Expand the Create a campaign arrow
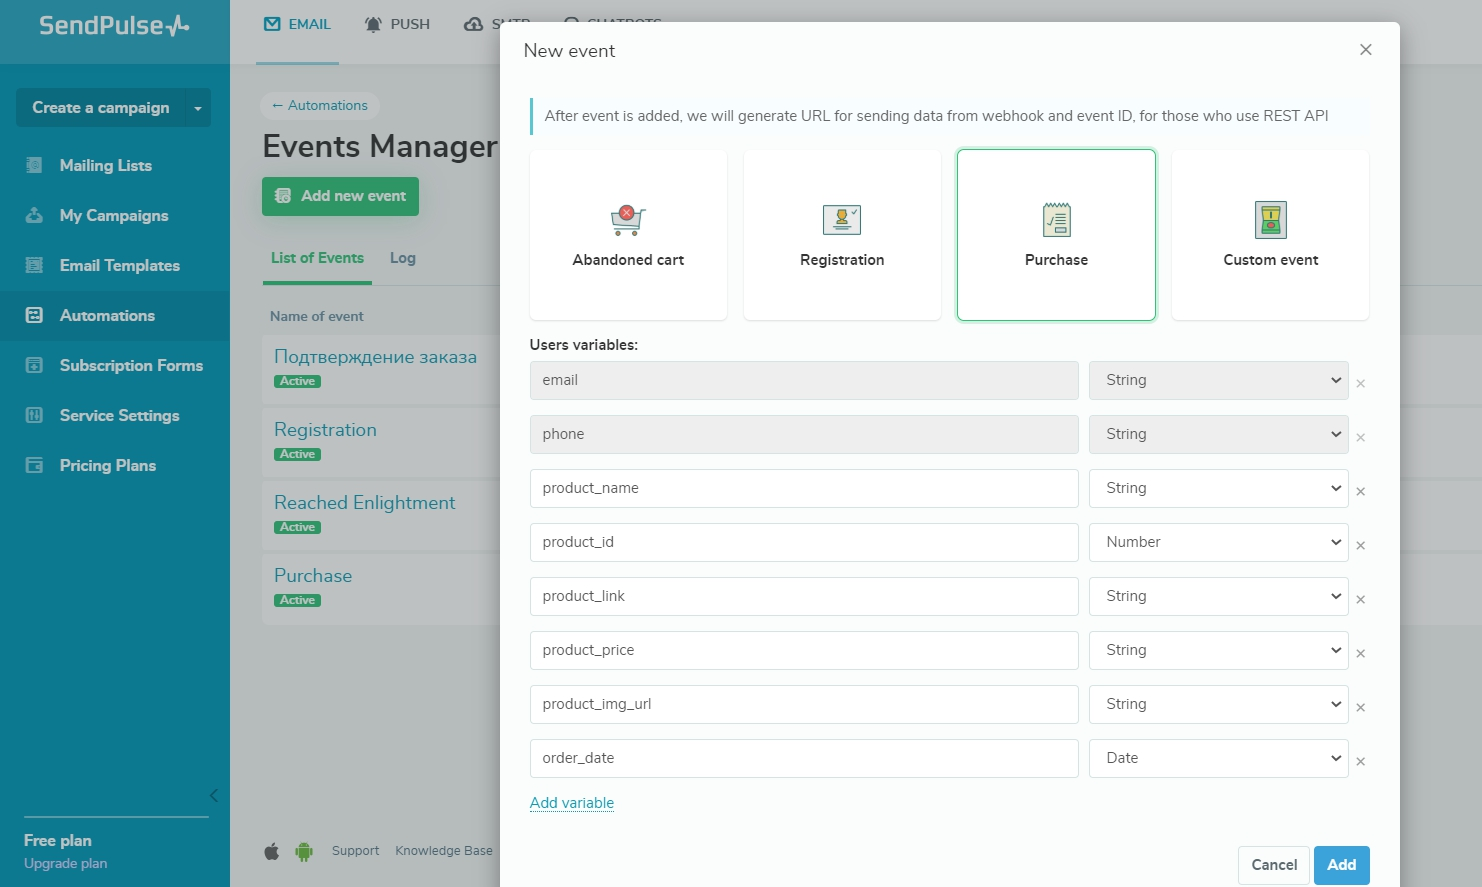 tap(198, 108)
